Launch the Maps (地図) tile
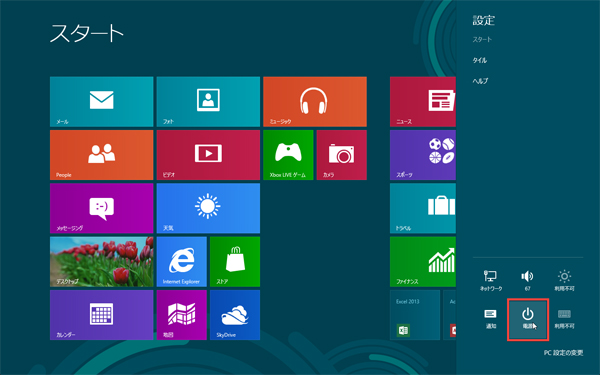 coord(182,315)
